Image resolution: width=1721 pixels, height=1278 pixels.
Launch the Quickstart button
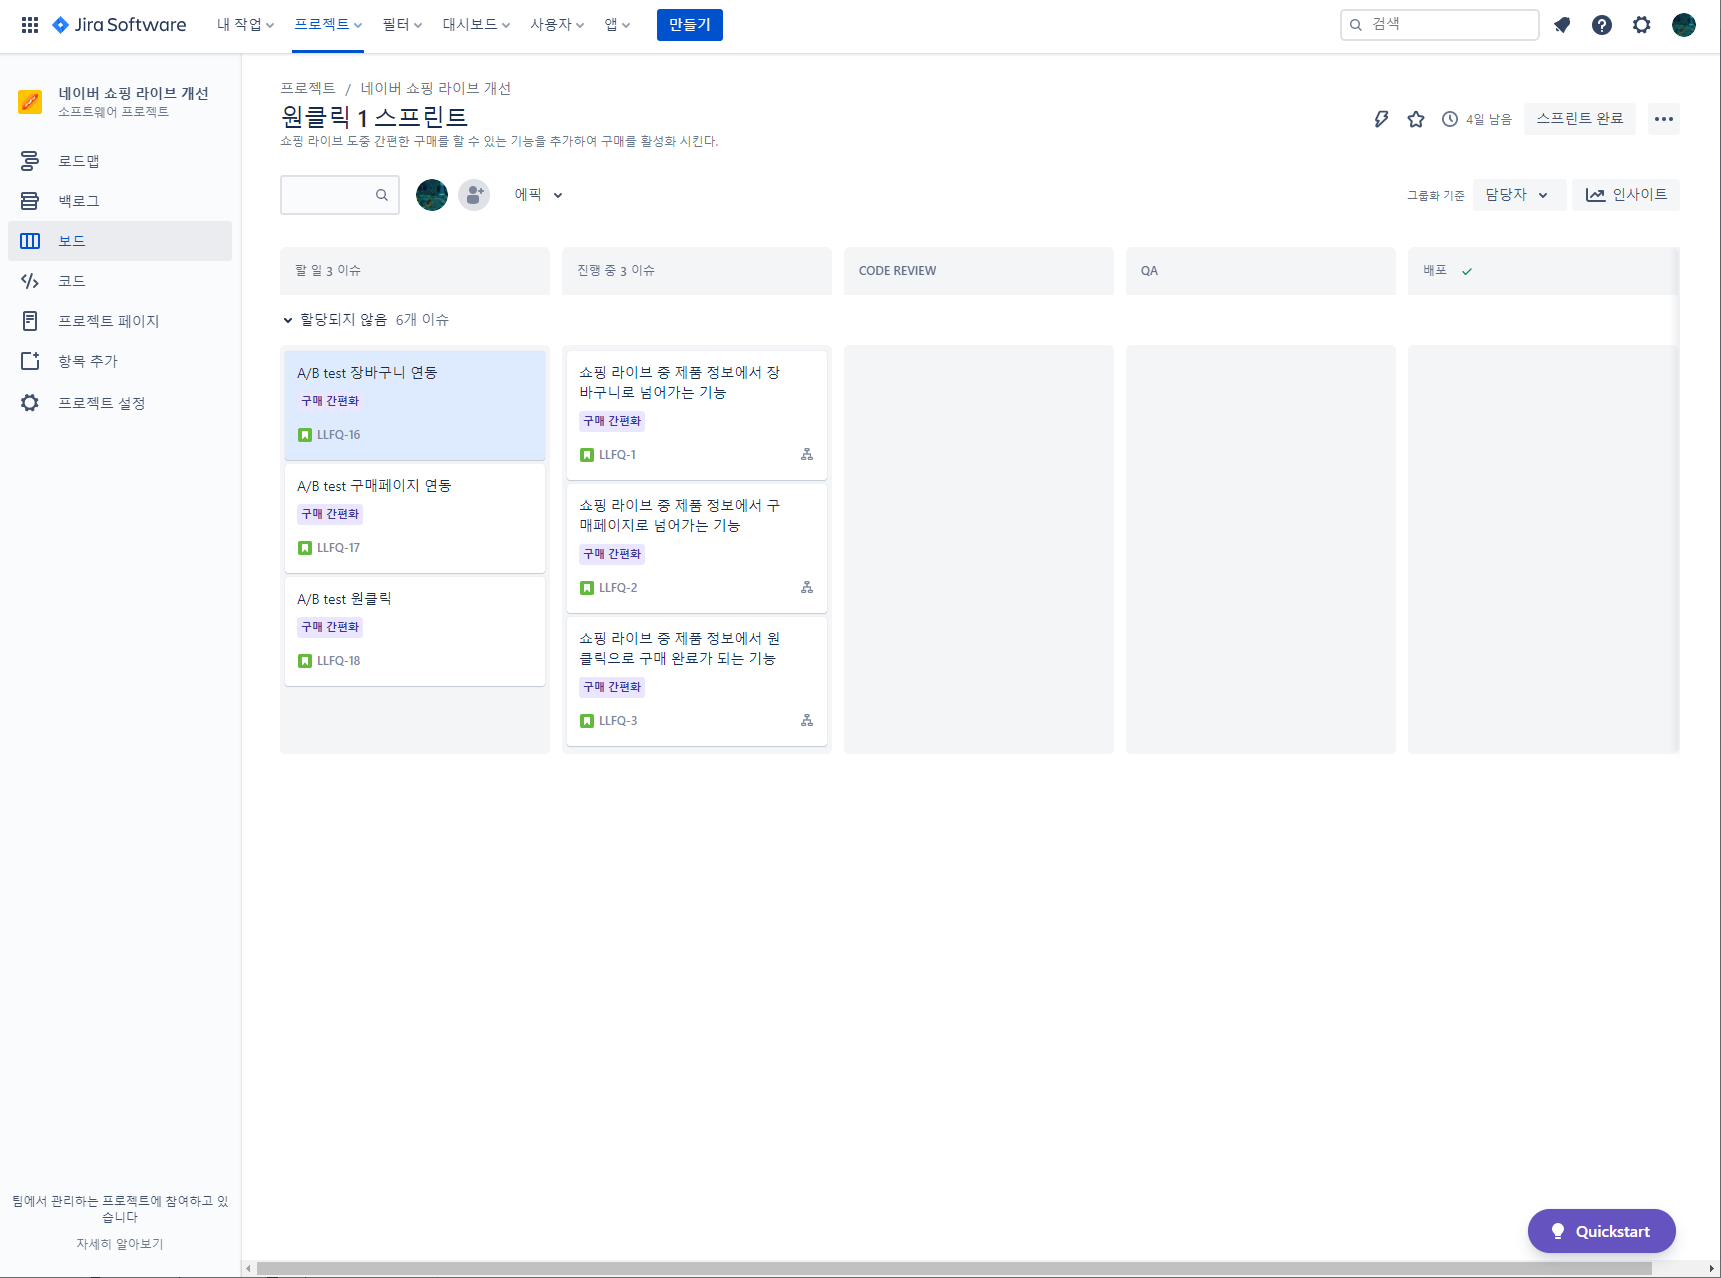tap(1602, 1231)
